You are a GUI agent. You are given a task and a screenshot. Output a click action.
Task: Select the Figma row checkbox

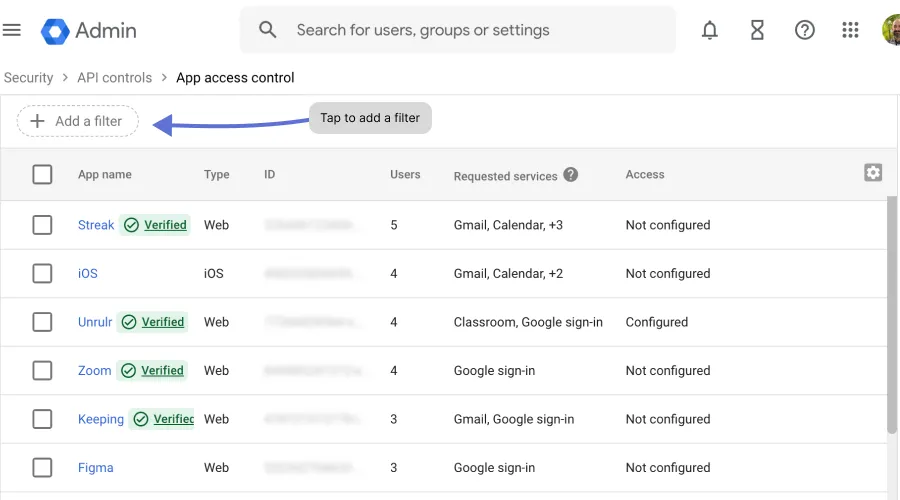(x=42, y=468)
